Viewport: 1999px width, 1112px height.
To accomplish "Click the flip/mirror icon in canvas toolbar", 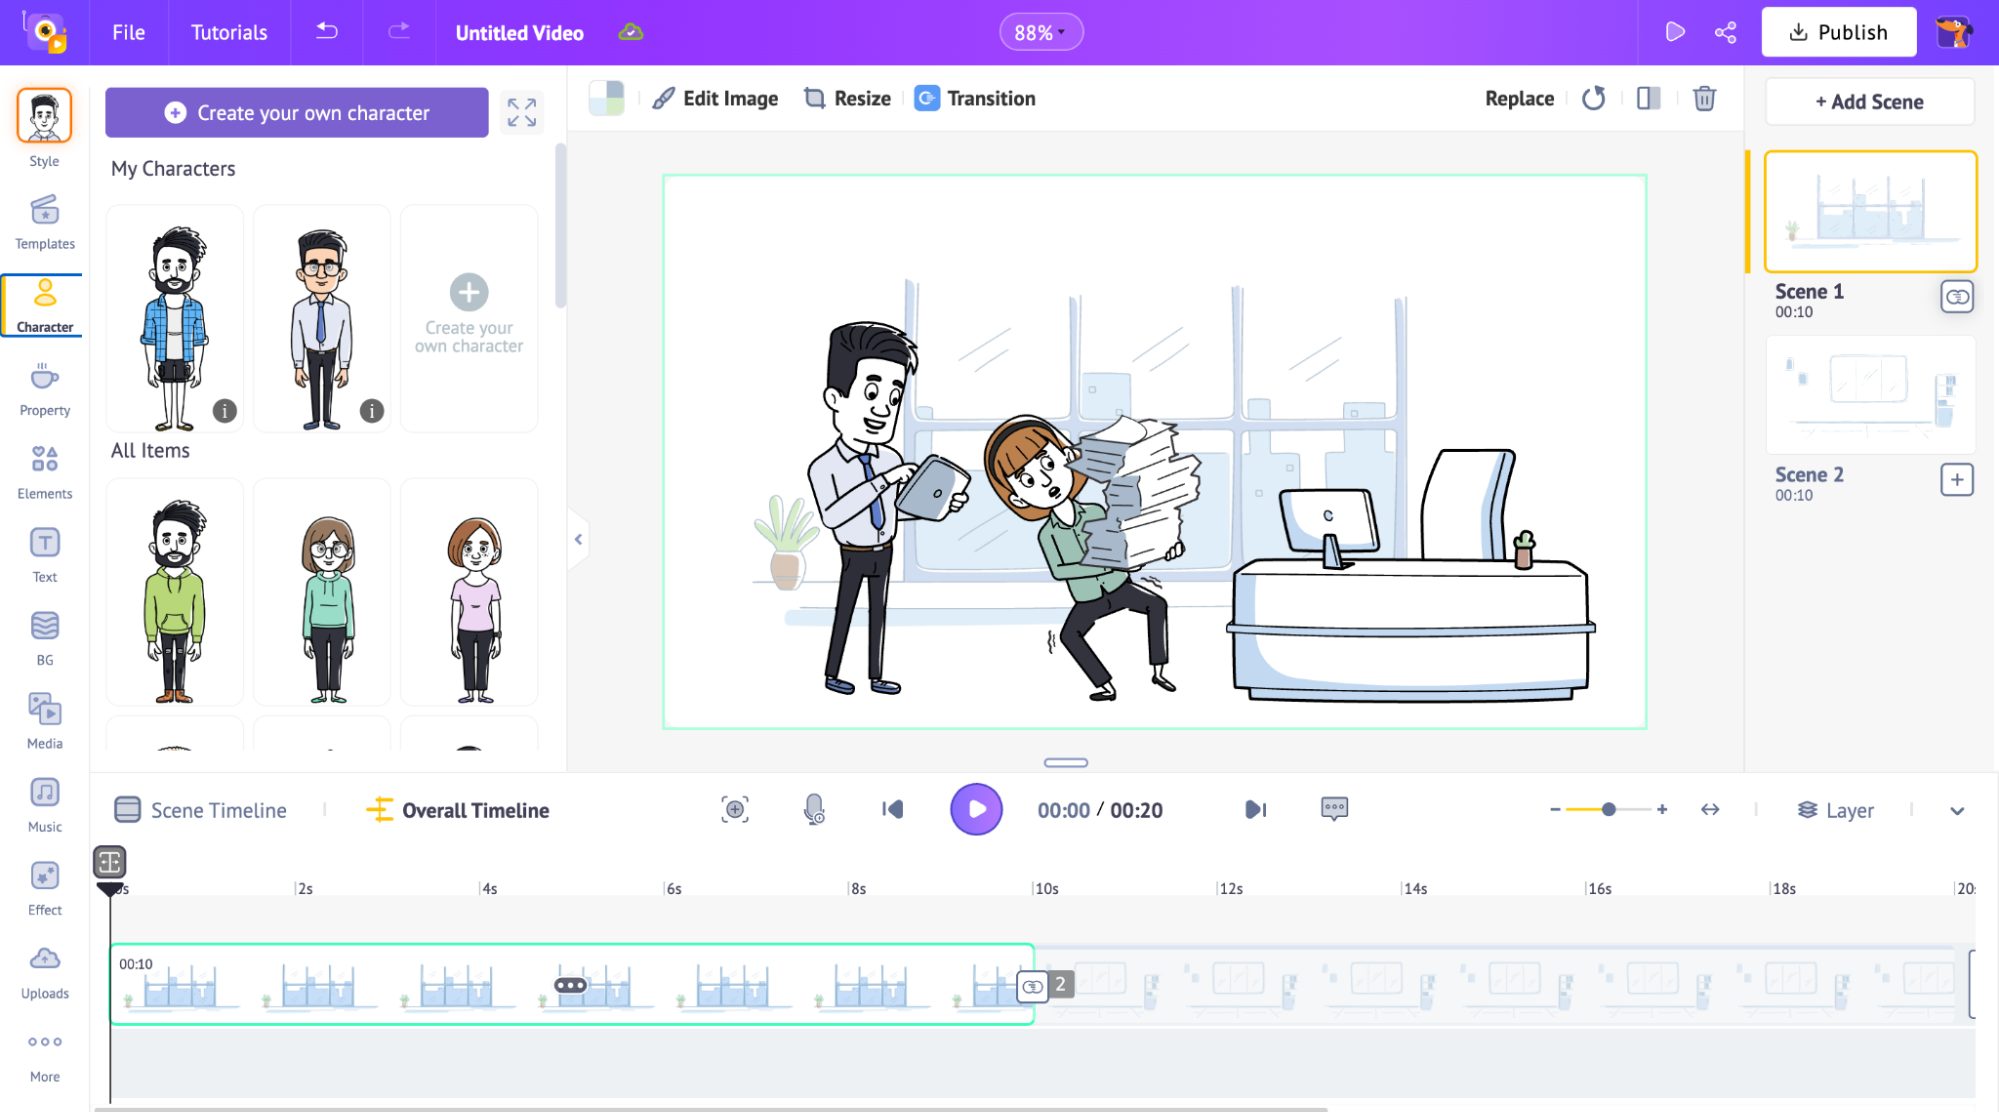I will click(x=1648, y=98).
